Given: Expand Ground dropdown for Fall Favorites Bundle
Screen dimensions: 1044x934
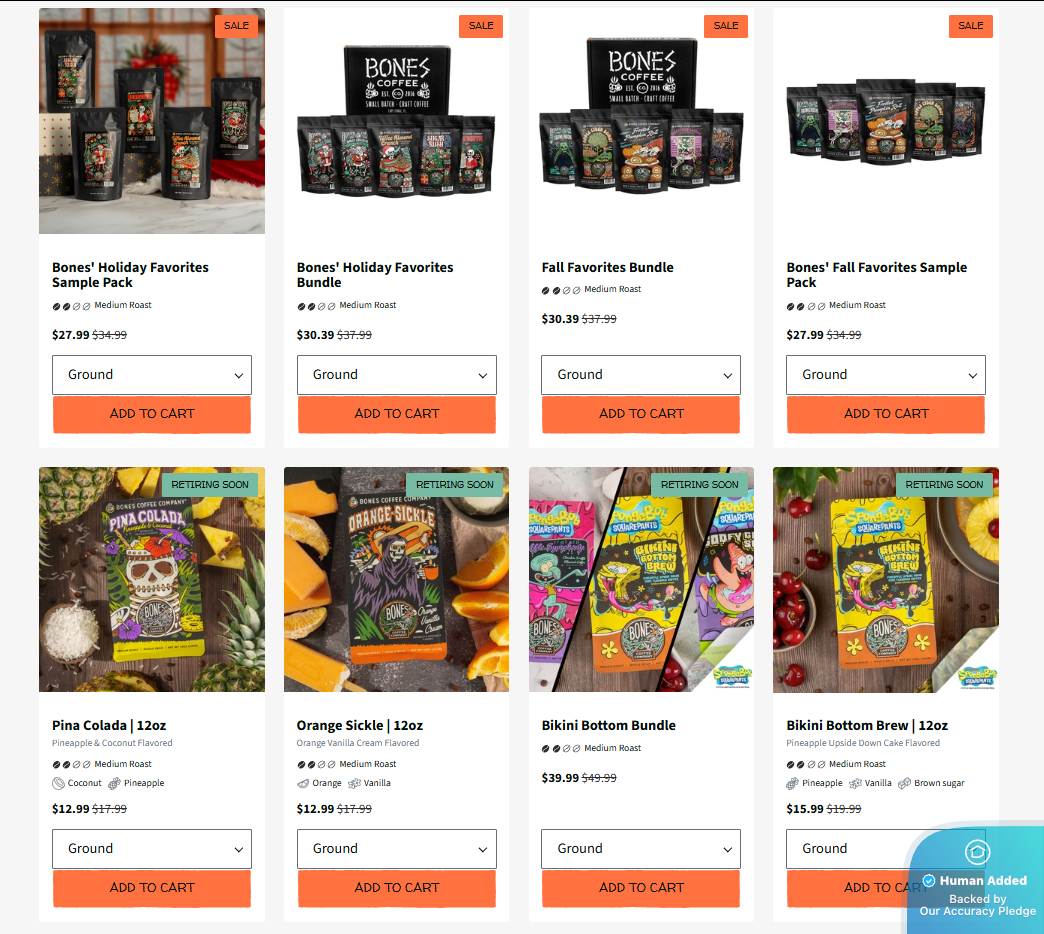Looking at the screenshot, I should pyautogui.click(x=641, y=375).
